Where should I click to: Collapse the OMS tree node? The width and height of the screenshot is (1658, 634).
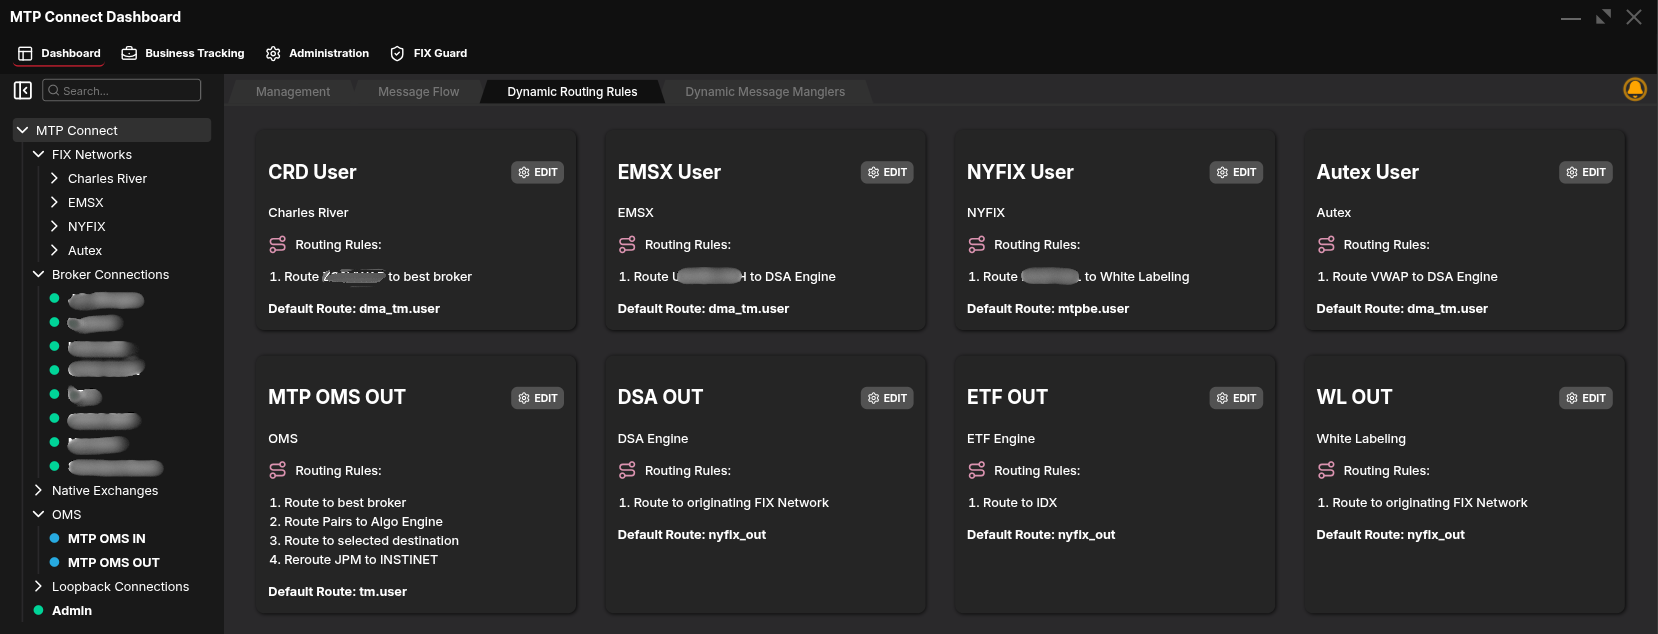[x=38, y=514]
